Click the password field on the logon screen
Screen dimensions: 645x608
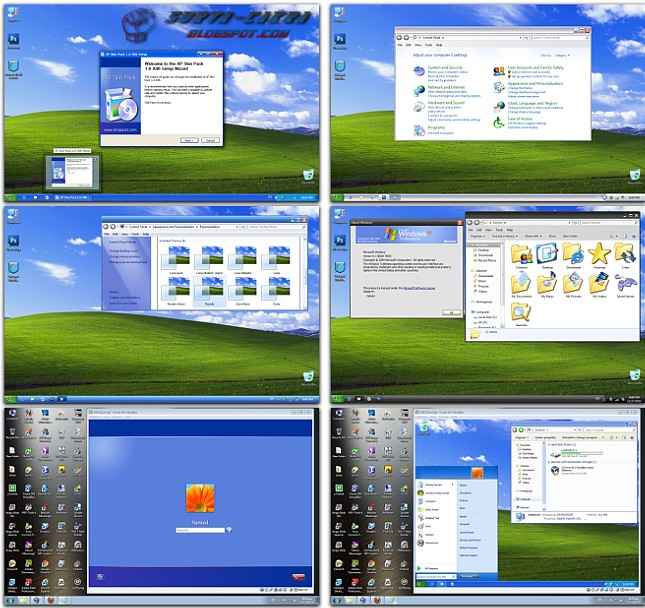click(x=200, y=530)
